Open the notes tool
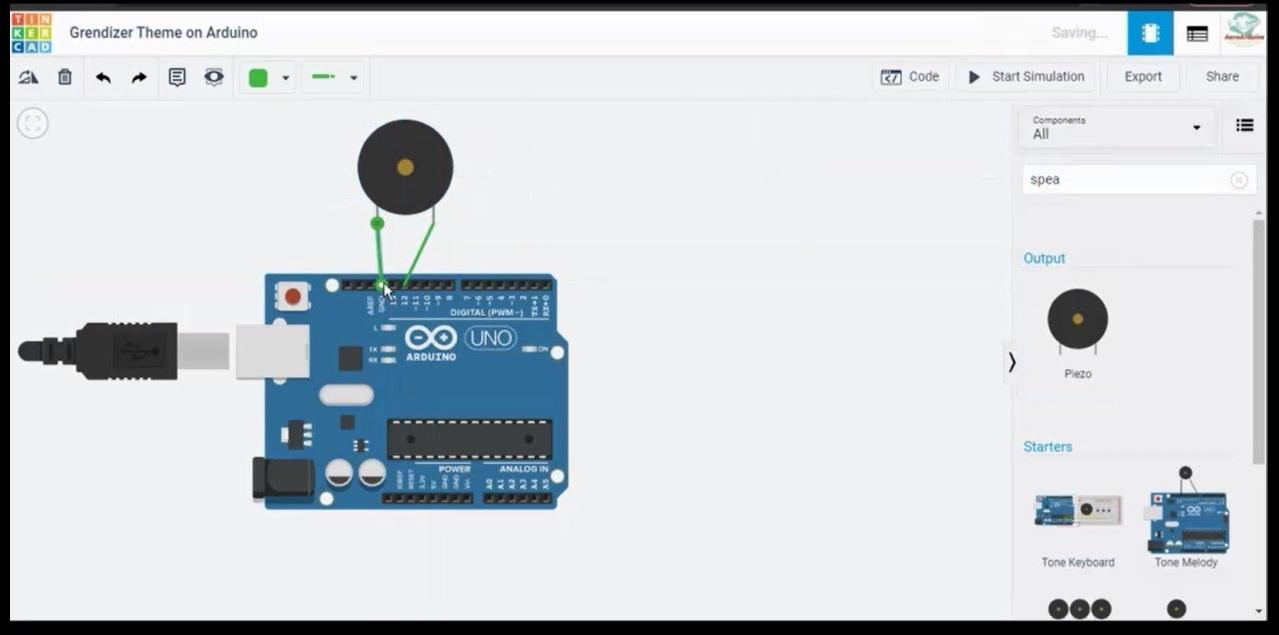The height and width of the screenshot is (635, 1279). coord(177,77)
